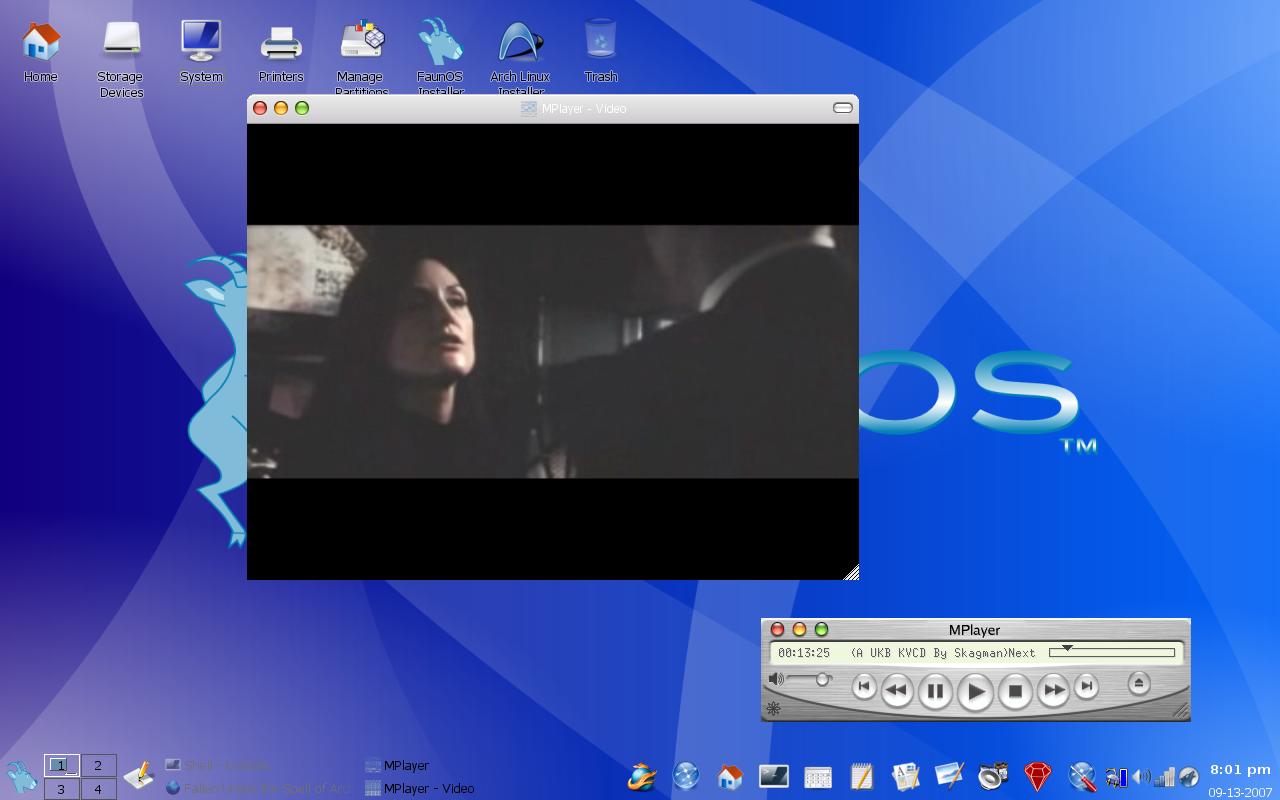Select the MPlayer taskbar entry
This screenshot has height=800, width=1280.
click(460, 765)
